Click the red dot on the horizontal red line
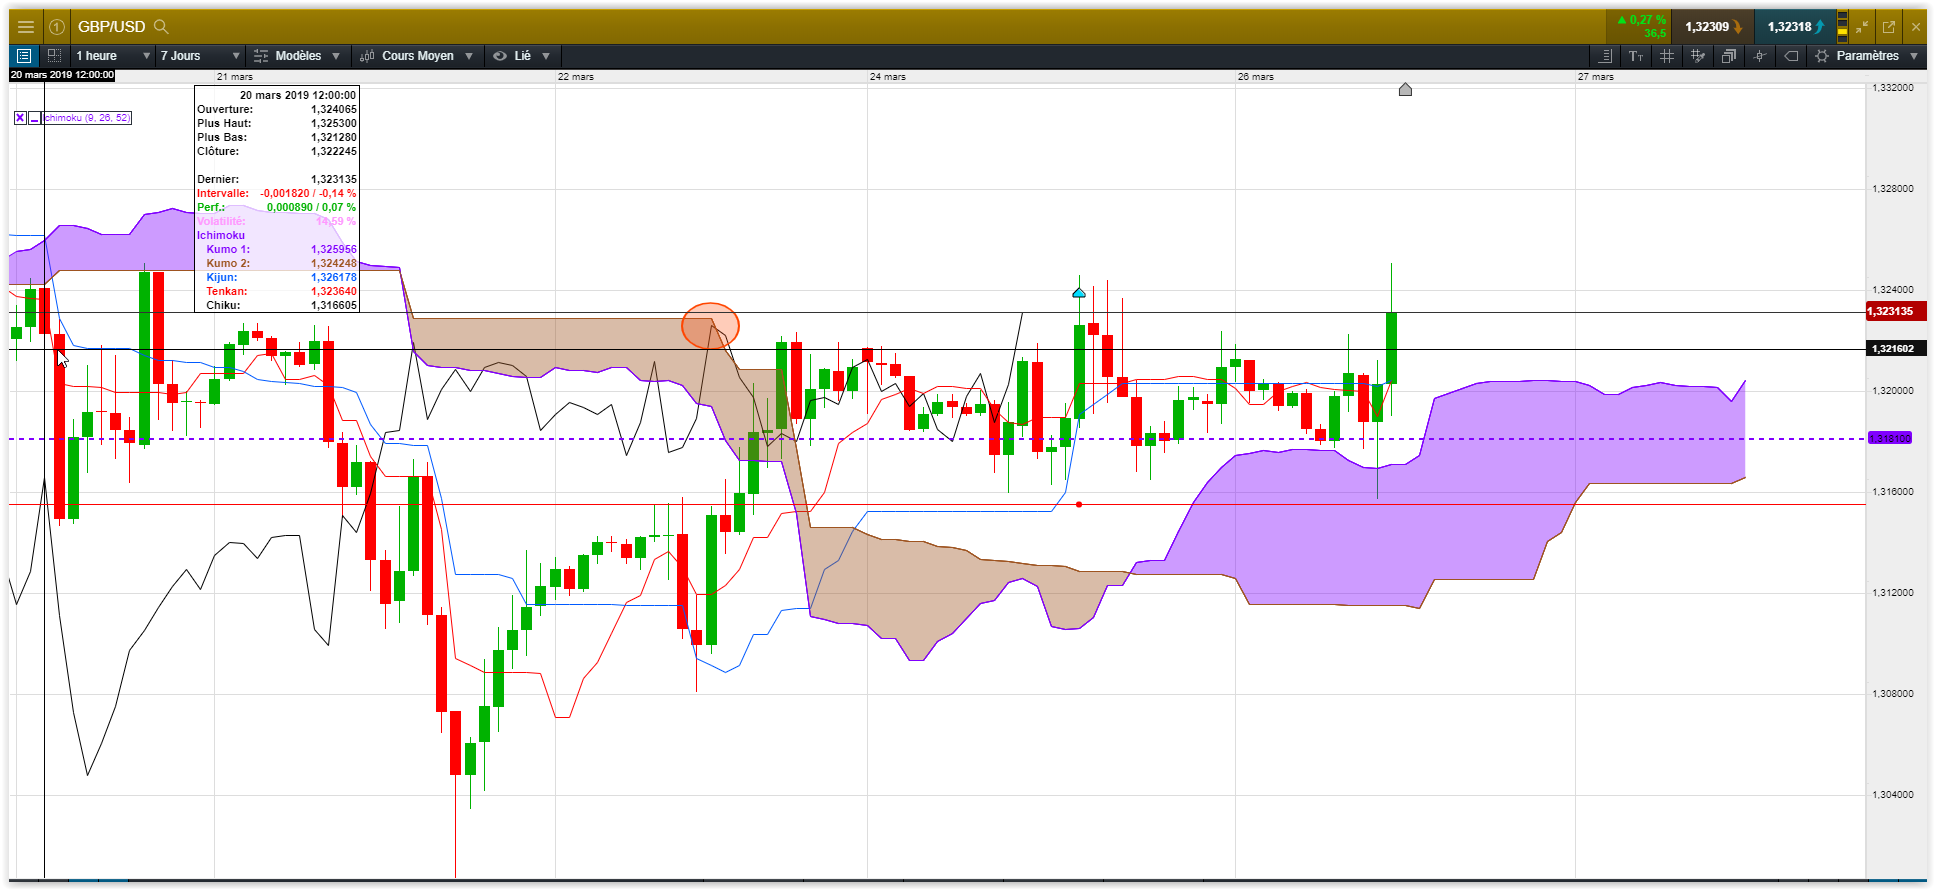This screenshot has width=1935, height=890. 1079,504
